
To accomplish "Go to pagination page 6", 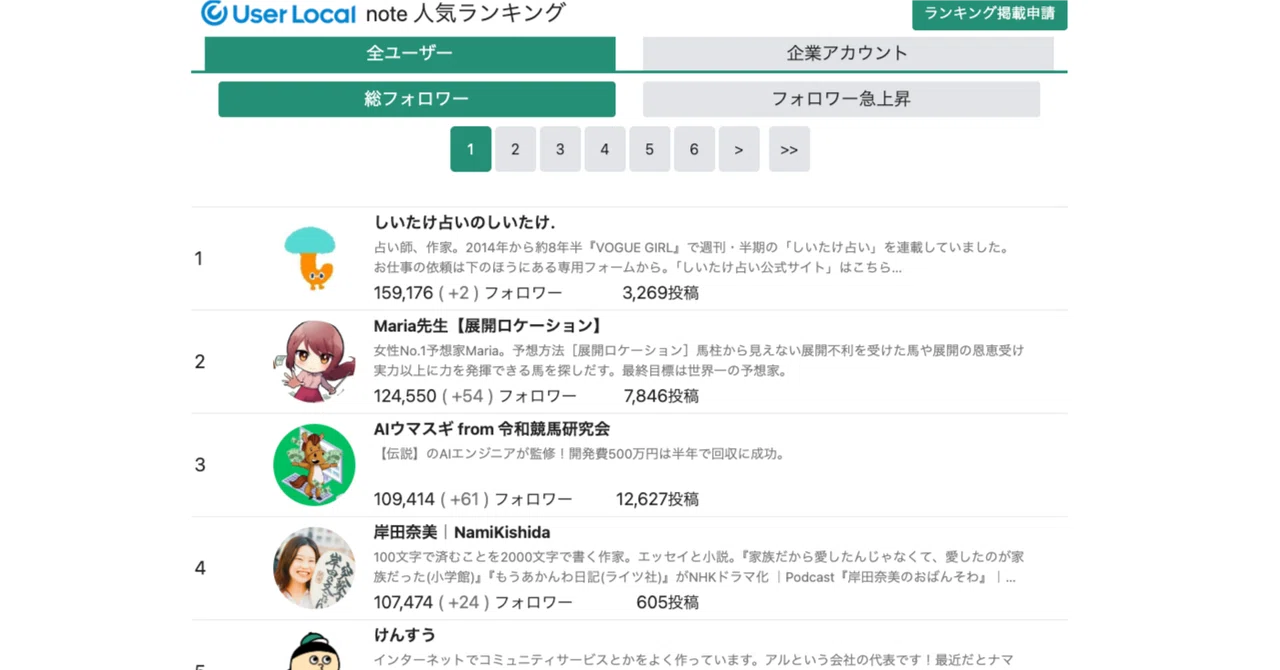I will pos(694,149).
